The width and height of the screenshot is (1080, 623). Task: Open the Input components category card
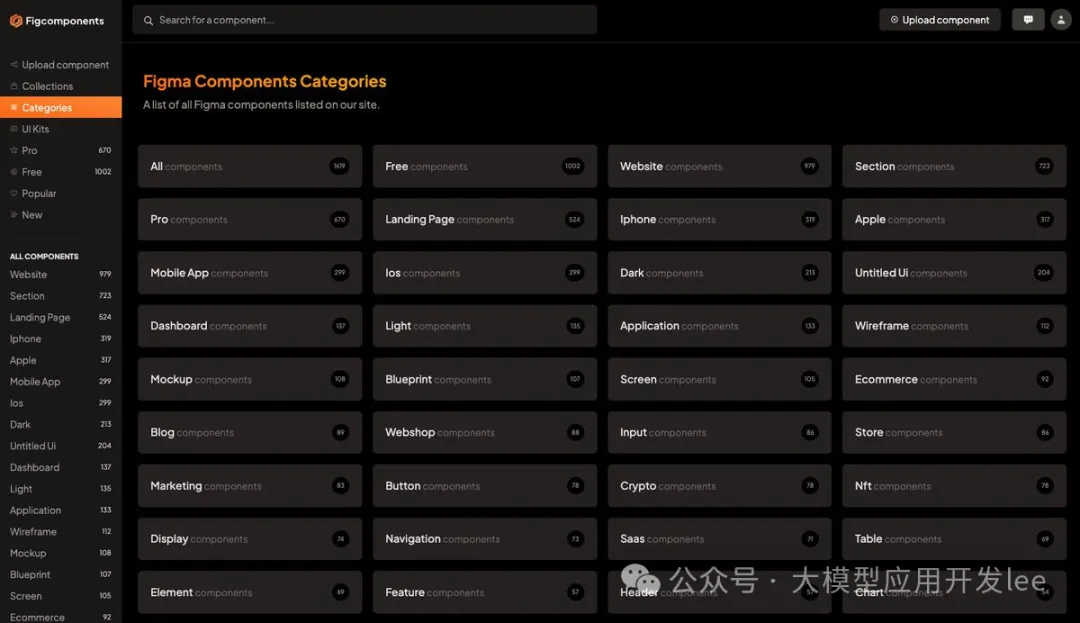click(x=719, y=432)
